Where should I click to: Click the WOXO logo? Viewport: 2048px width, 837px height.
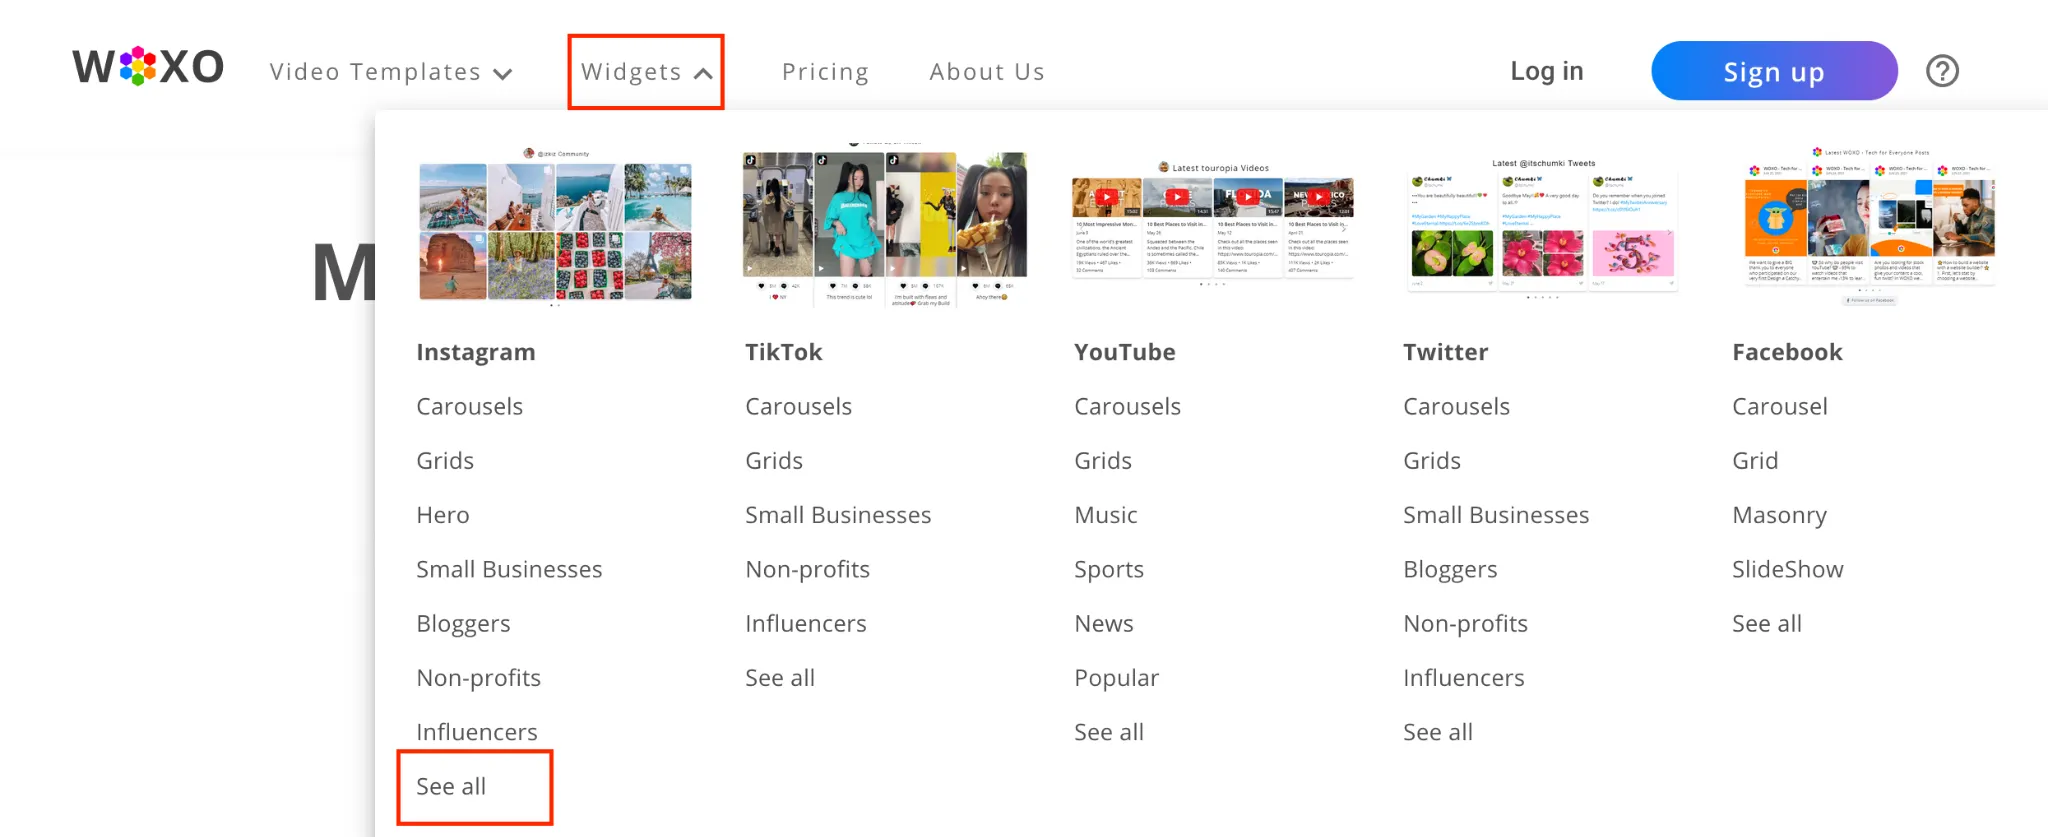pos(148,68)
